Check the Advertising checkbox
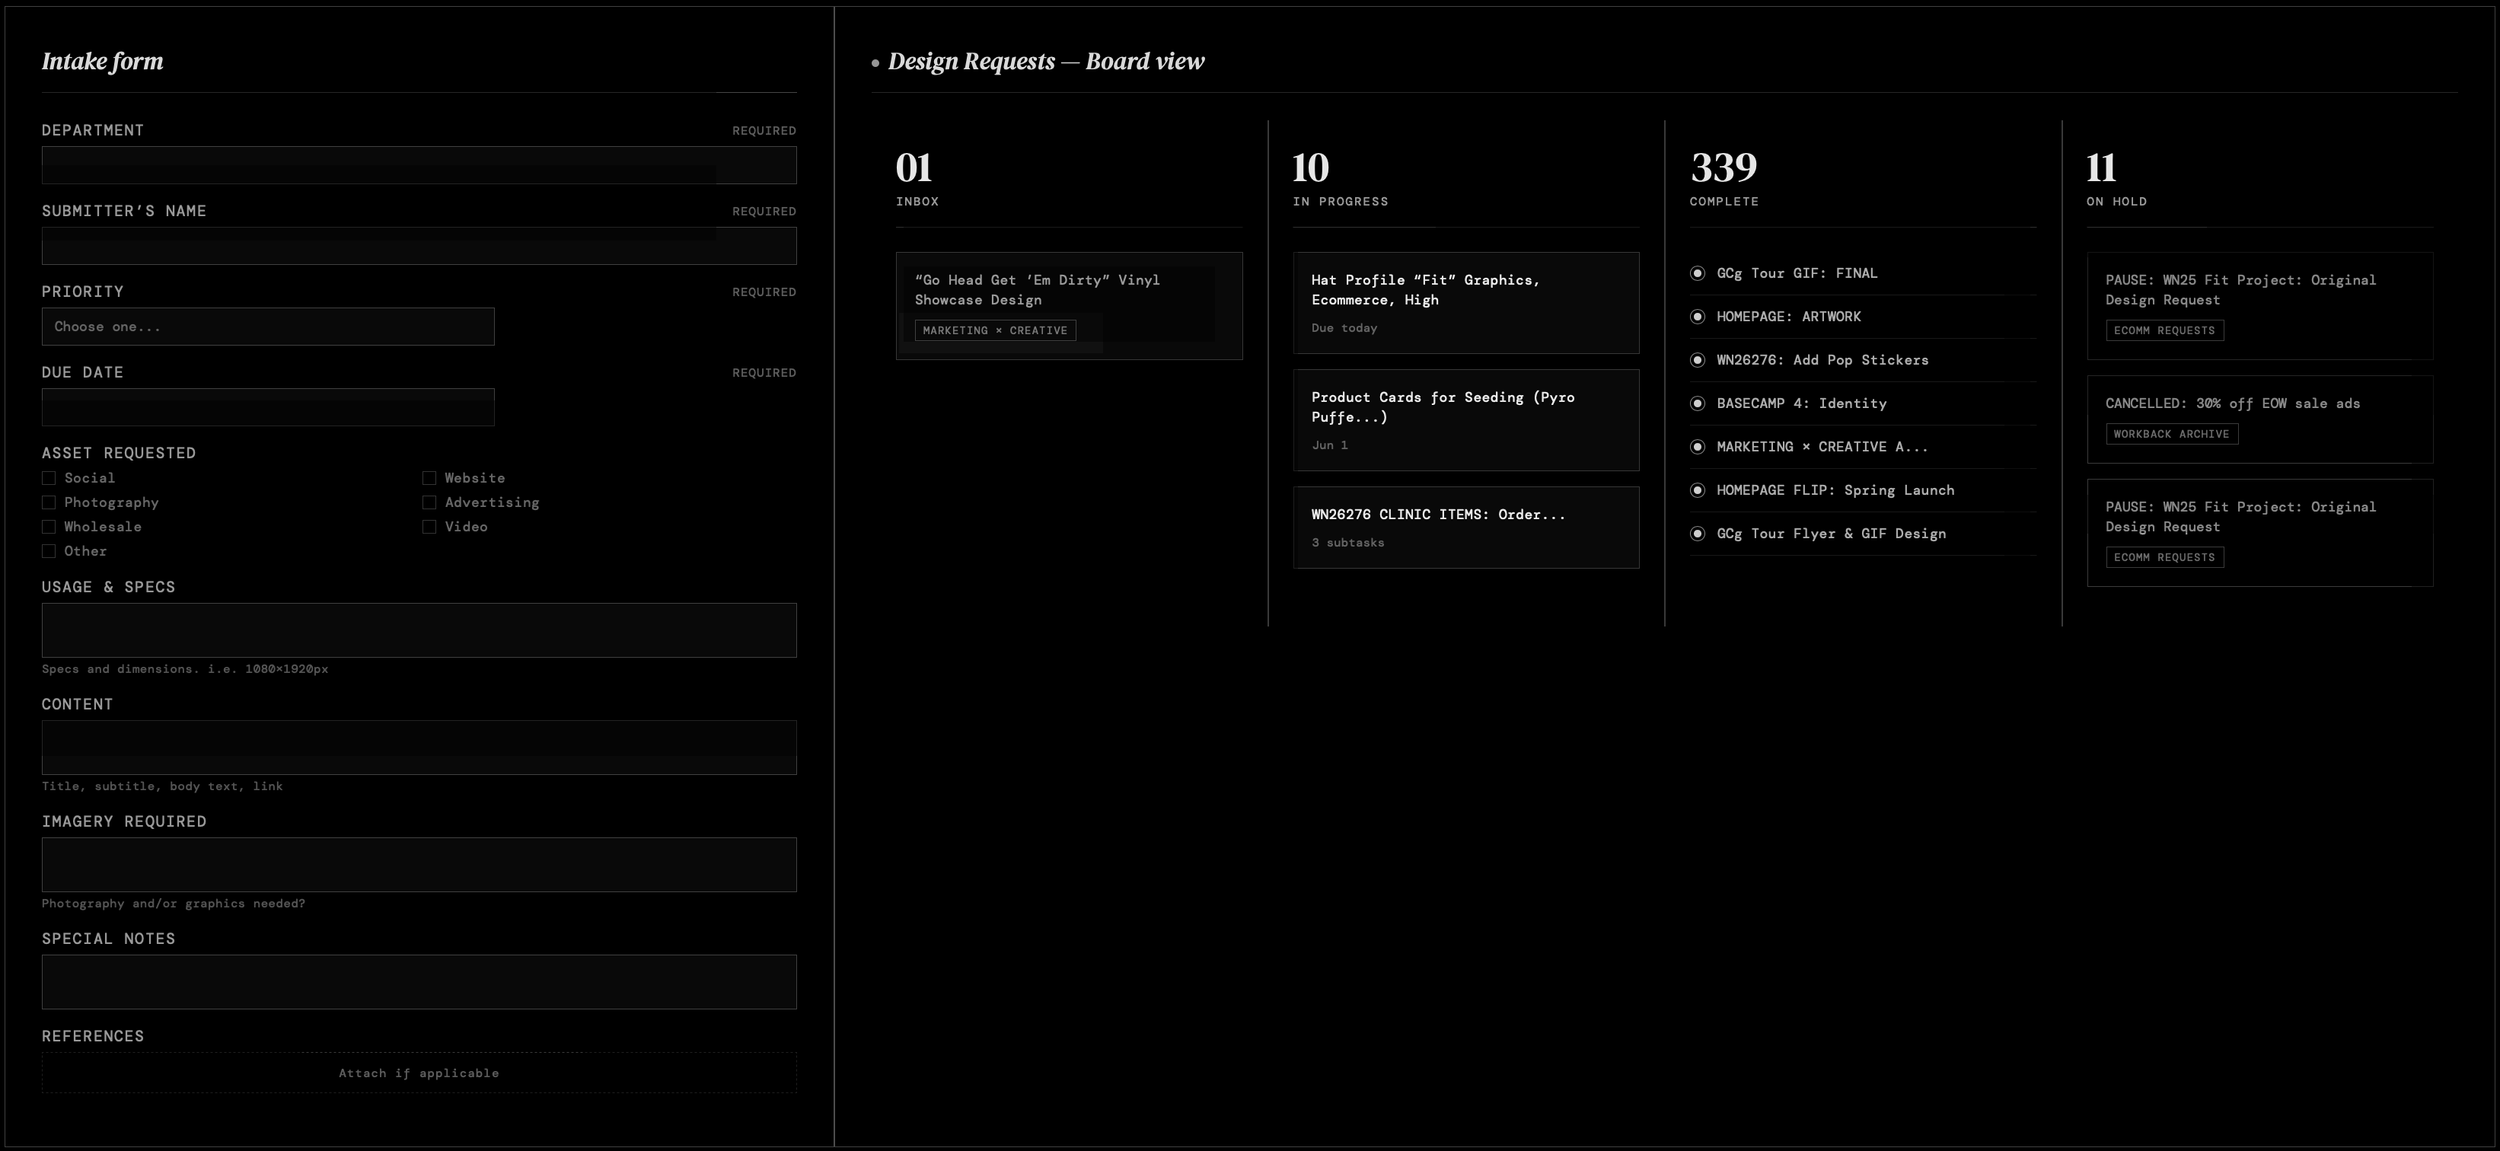The image size is (2500, 1151). (x=429, y=502)
